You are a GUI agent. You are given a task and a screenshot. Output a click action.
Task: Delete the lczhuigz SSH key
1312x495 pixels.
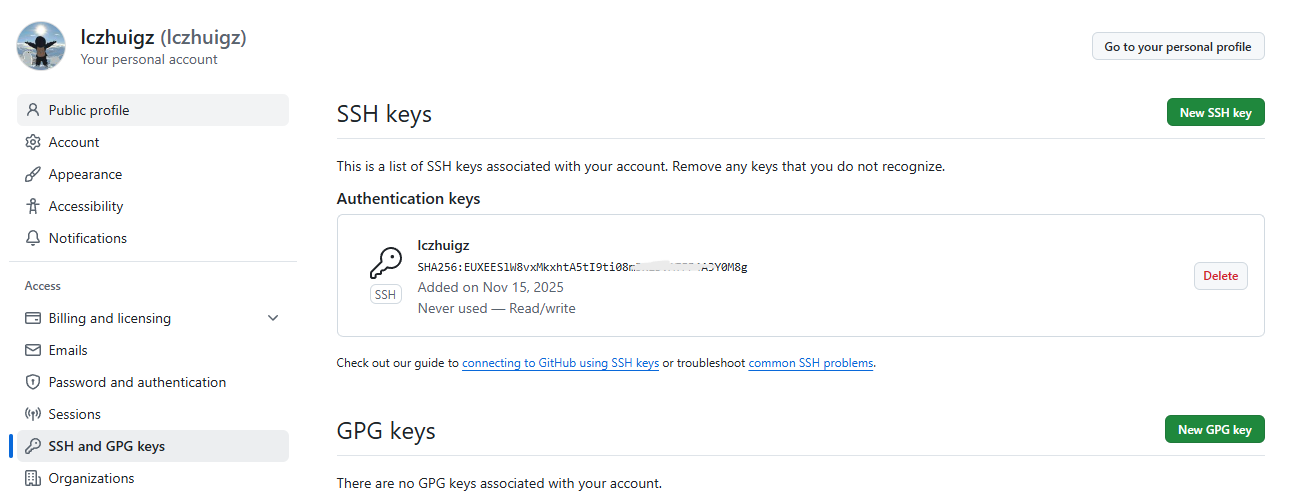coord(1220,276)
